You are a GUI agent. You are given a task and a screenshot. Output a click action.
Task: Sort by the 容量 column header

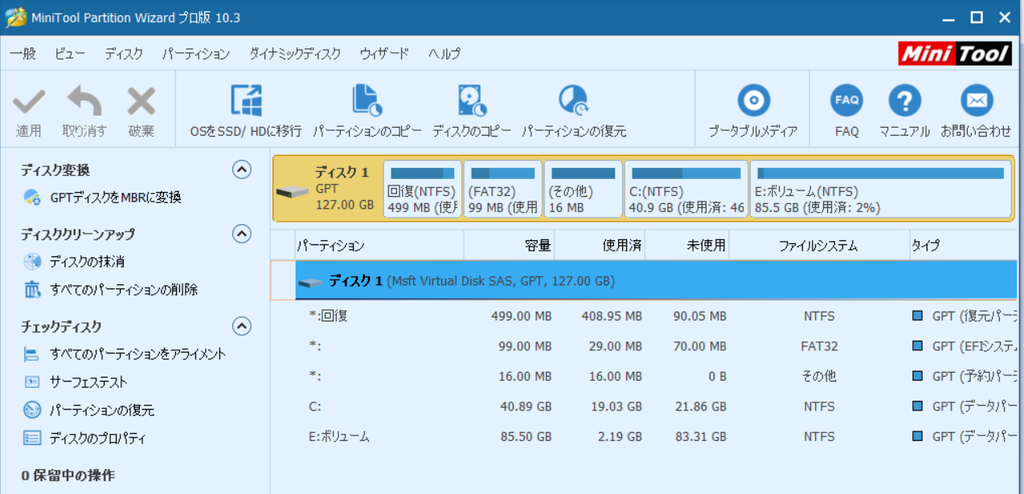click(x=509, y=246)
